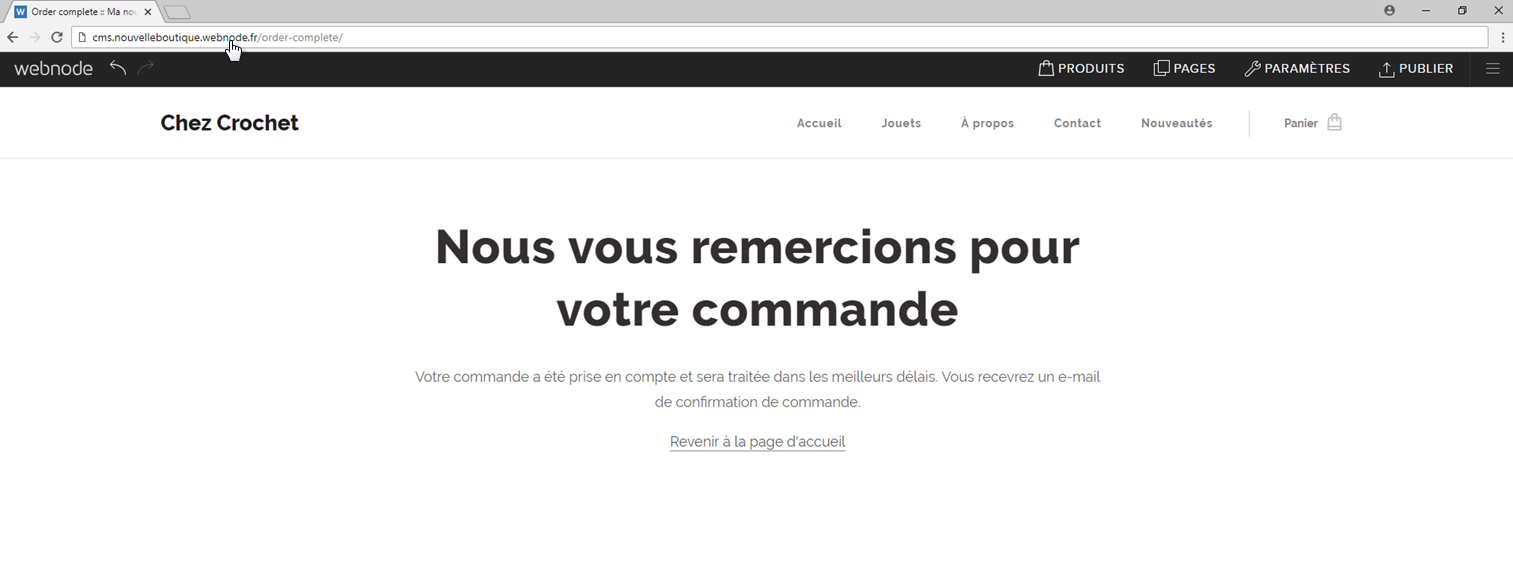Visit the Contact page
The width and height of the screenshot is (1513, 577).
(x=1077, y=122)
